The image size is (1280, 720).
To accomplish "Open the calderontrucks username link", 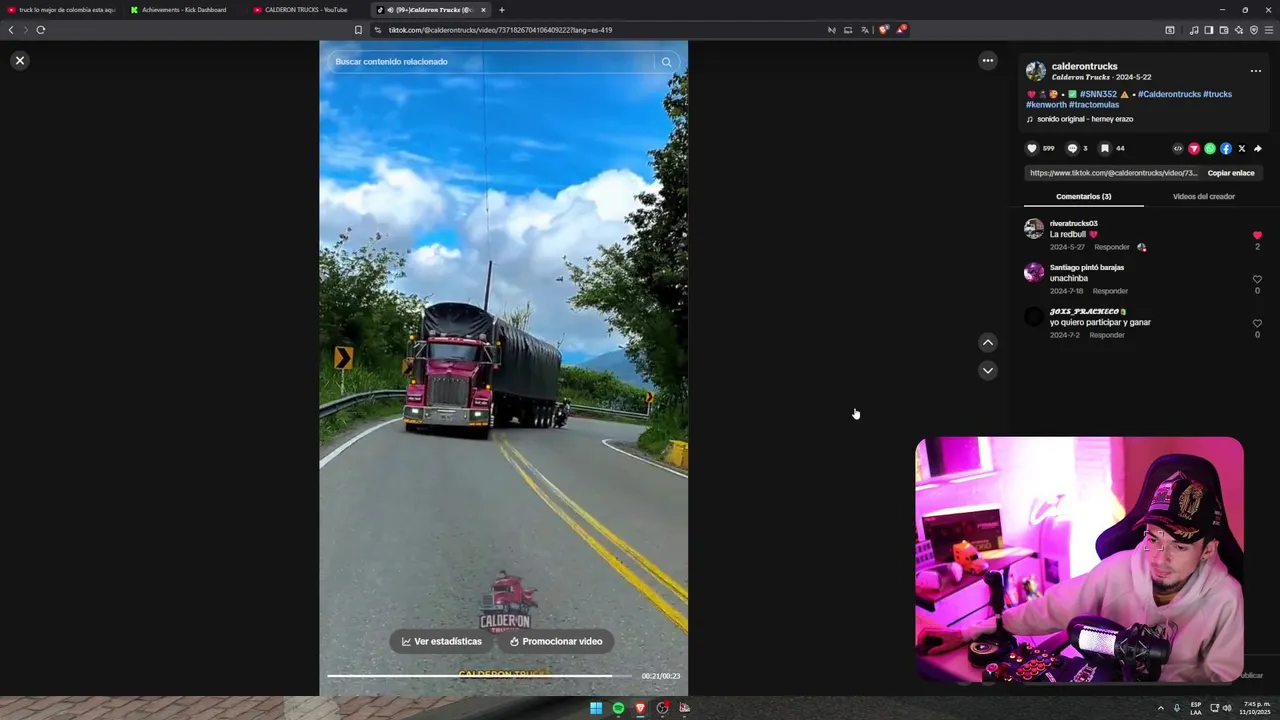I will [1084, 66].
